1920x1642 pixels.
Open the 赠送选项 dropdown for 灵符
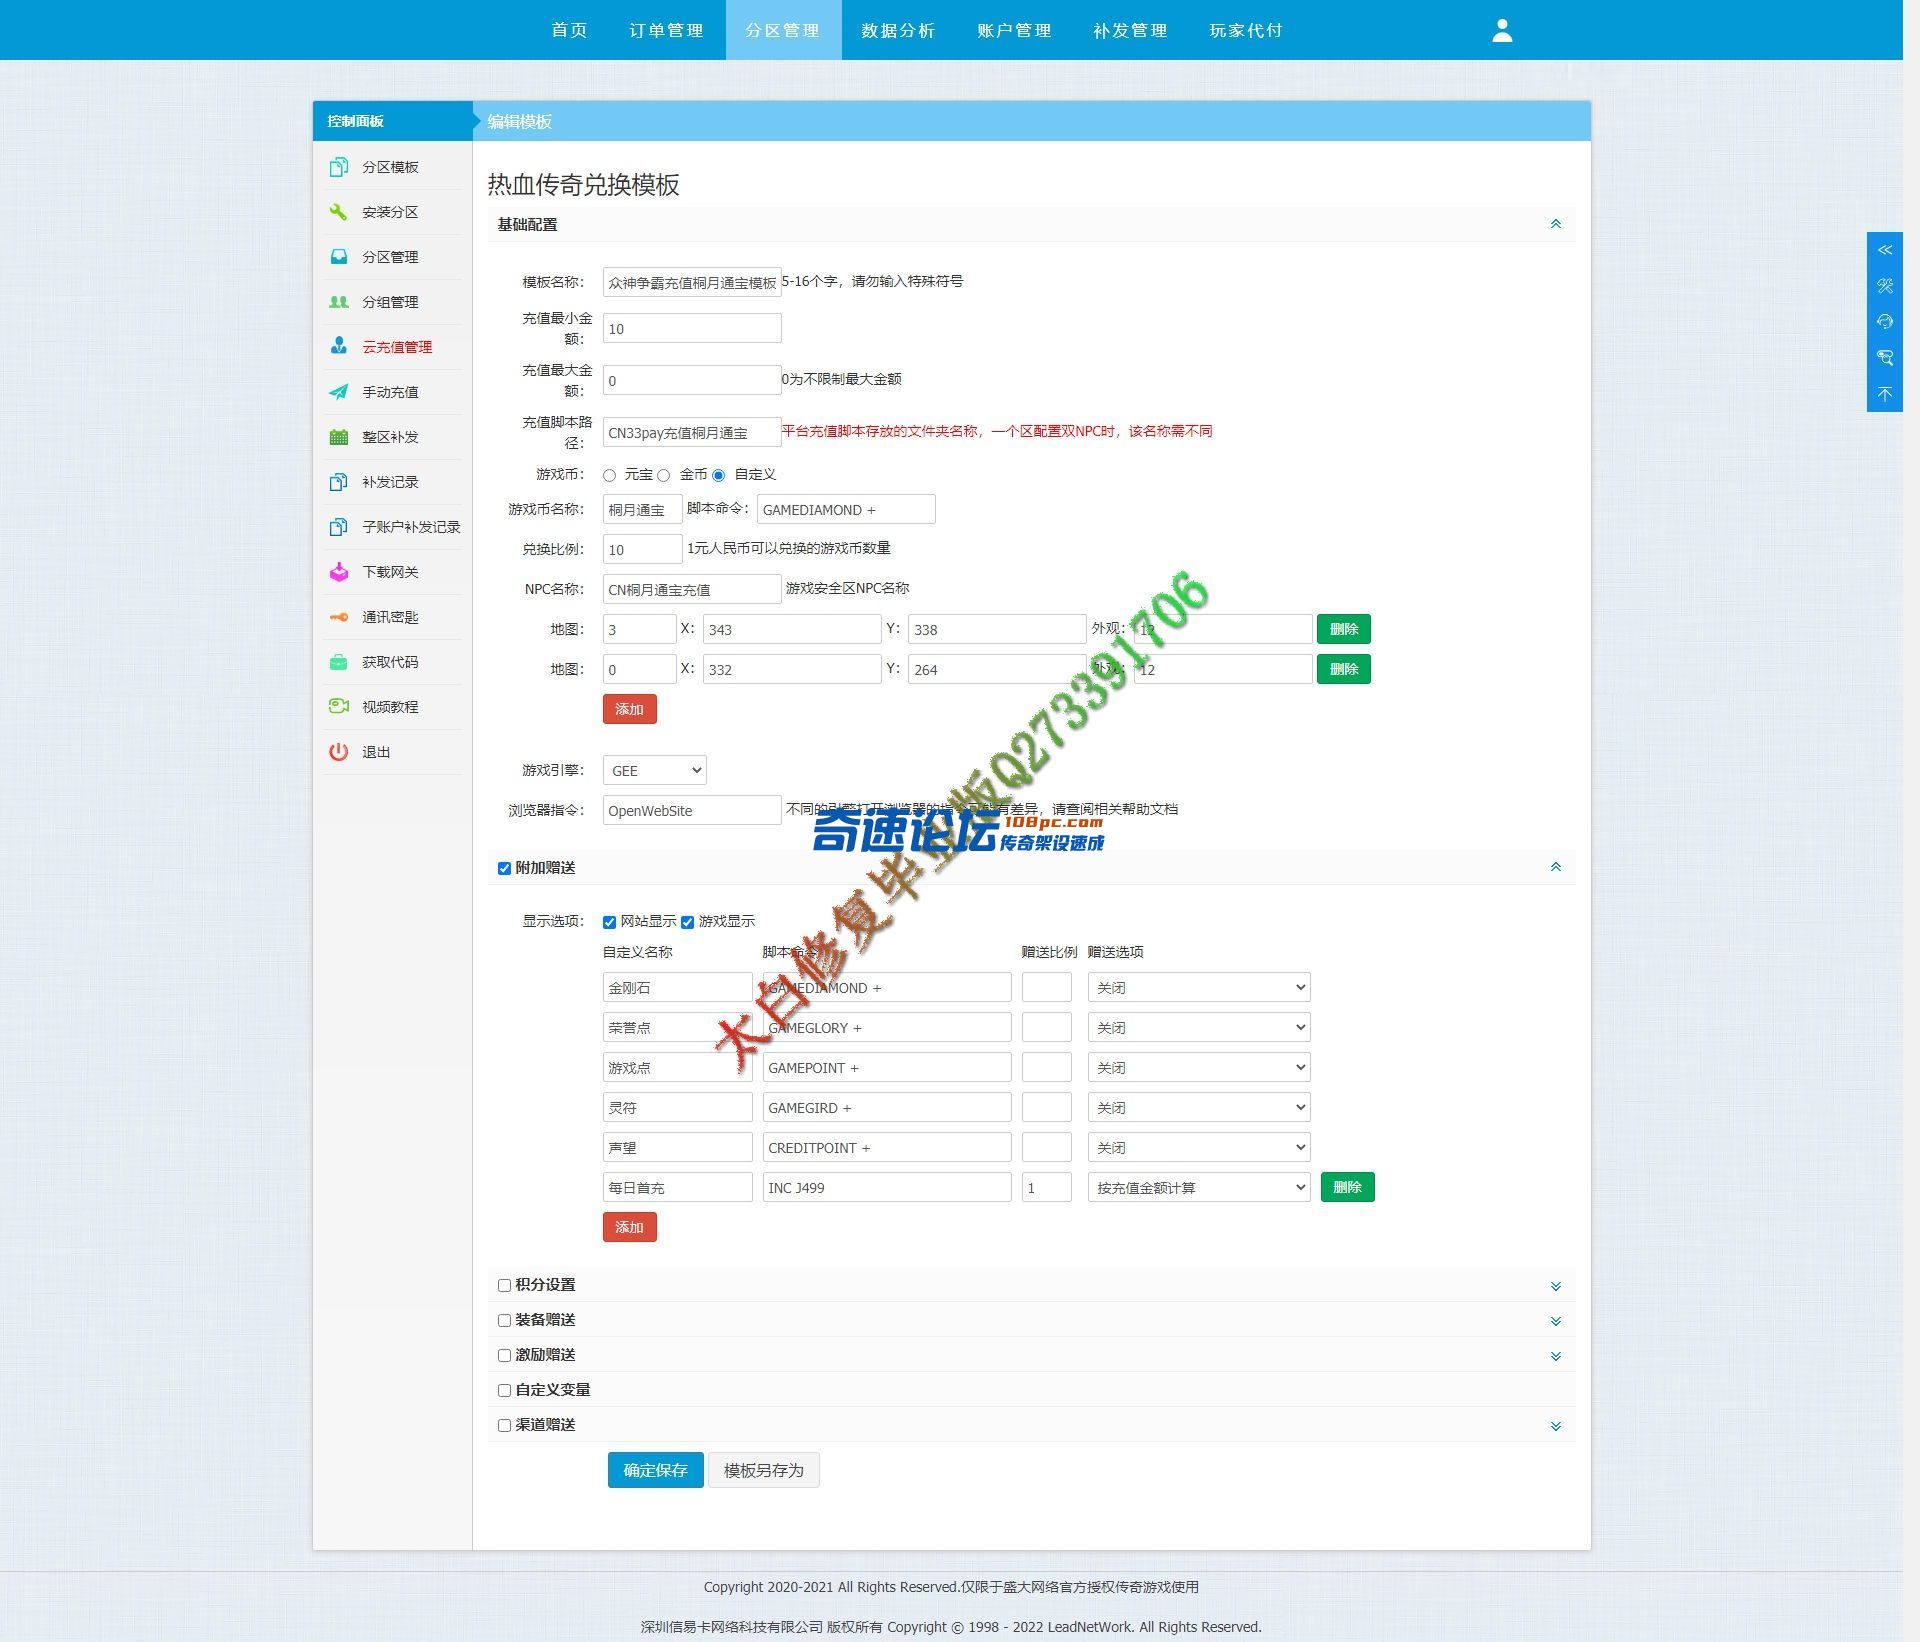coord(1199,1107)
